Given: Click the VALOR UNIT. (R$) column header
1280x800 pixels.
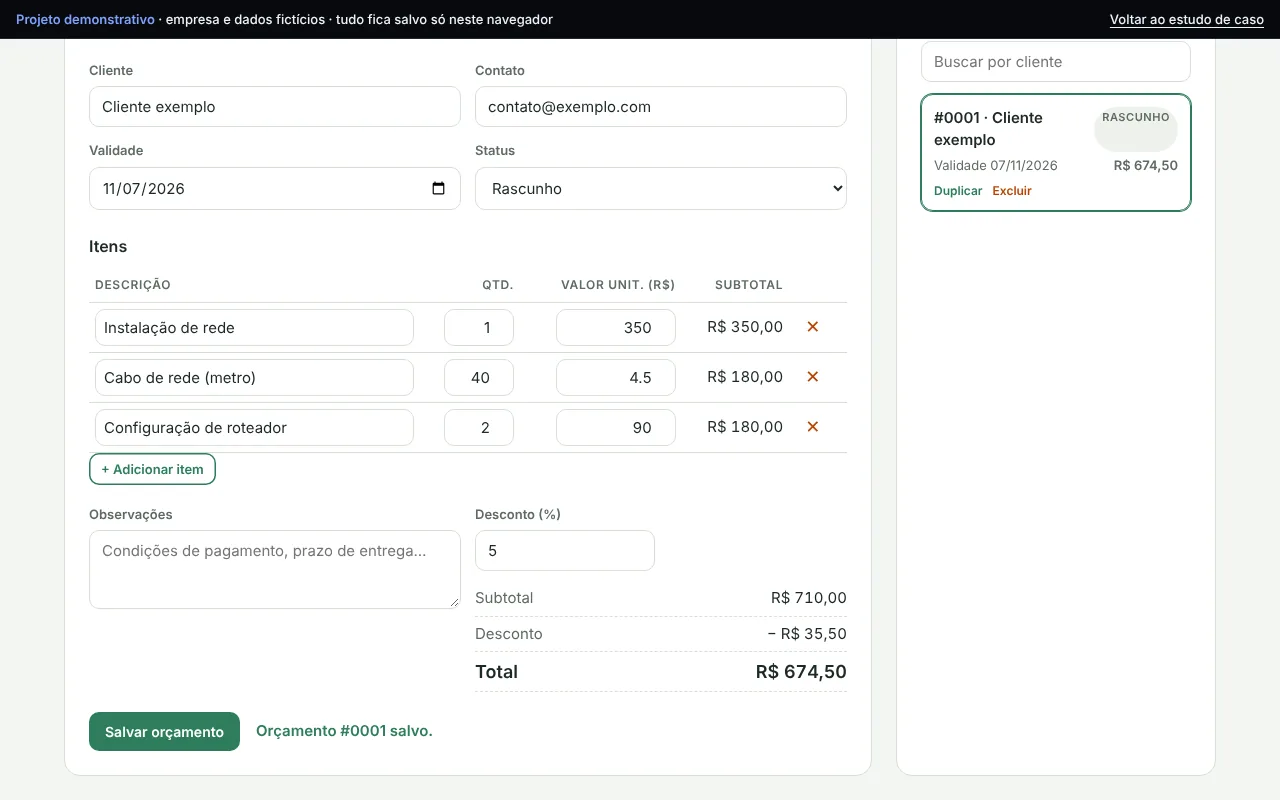Looking at the screenshot, I should [x=618, y=285].
